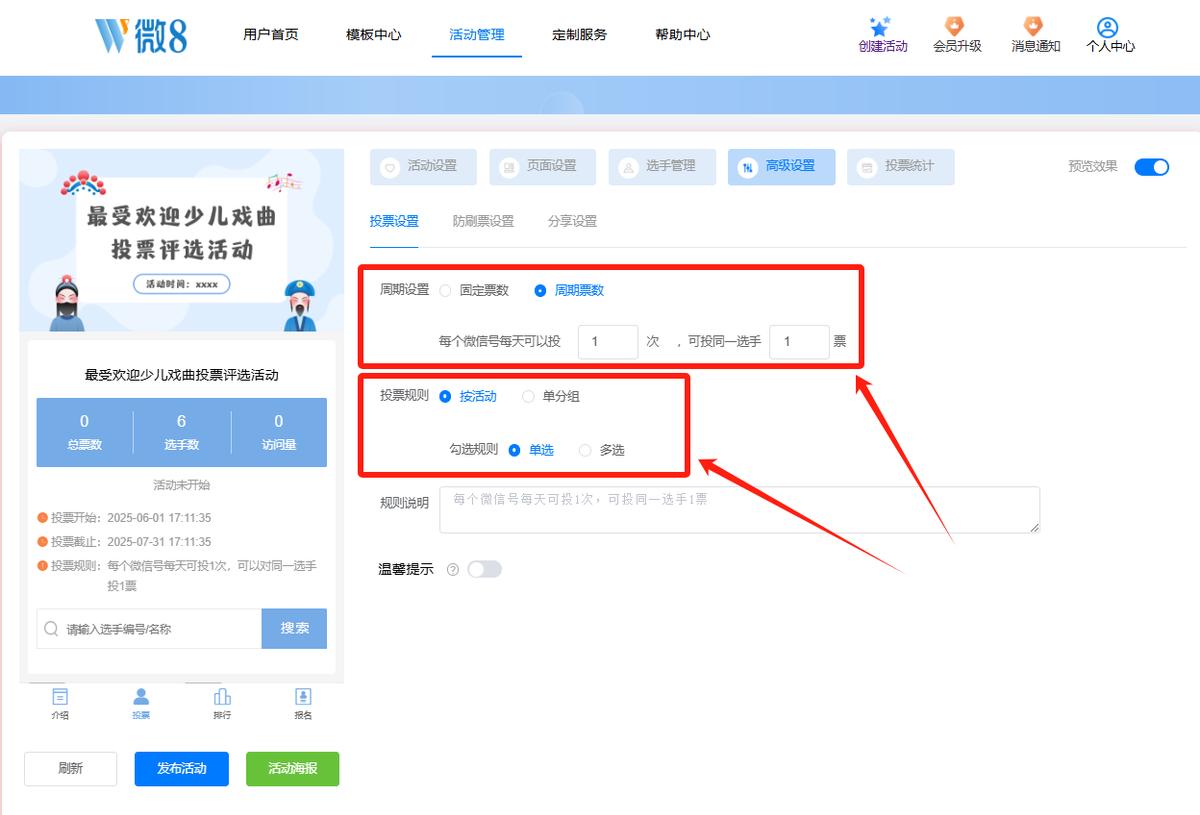Image resolution: width=1200 pixels, height=815 pixels.
Task: Click the 访问量 stat in preview
Action: [x=278, y=432]
